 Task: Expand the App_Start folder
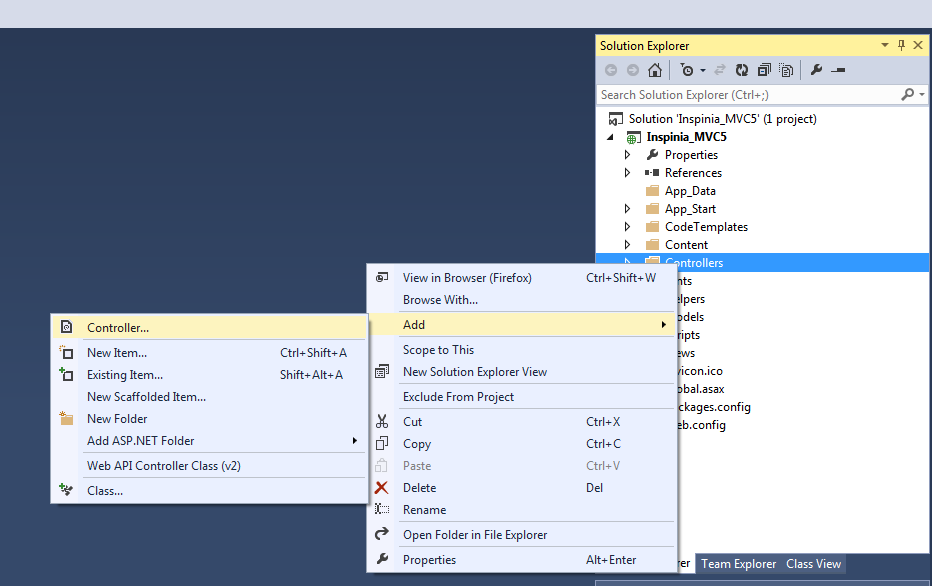coord(627,209)
